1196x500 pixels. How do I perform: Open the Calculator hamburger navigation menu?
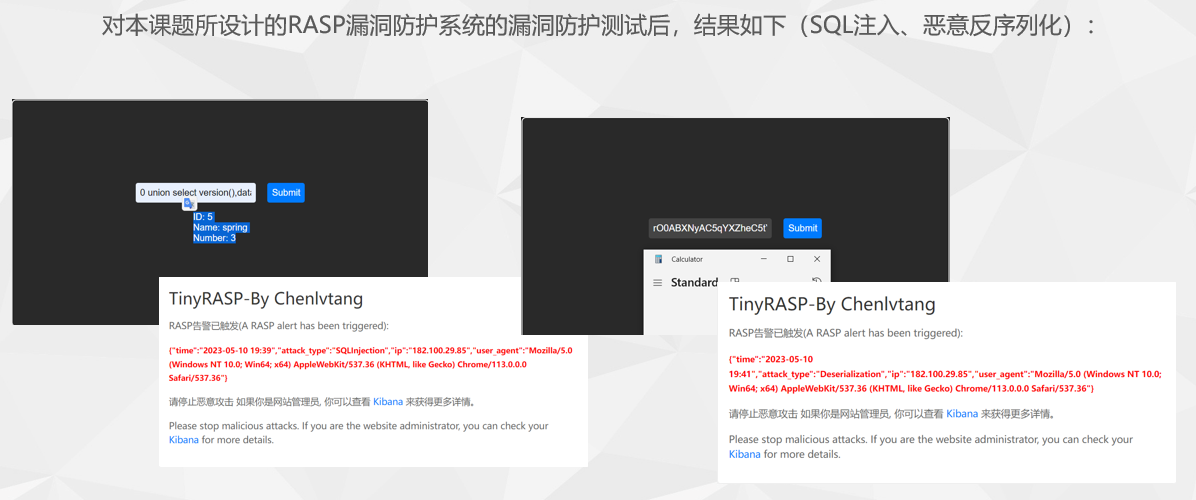[x=657, y=283]
